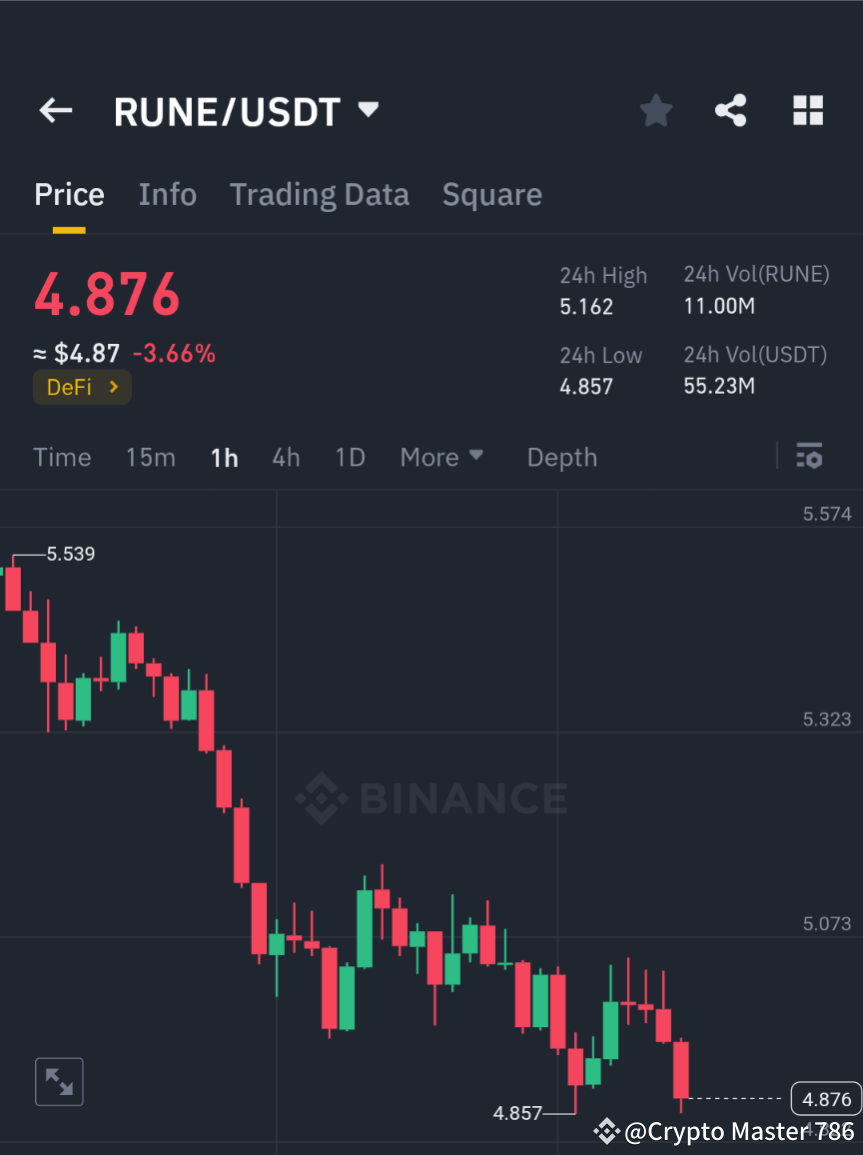Open the grid layout icon
The width and height of the screenshot is (863, 1155).
tap(808, 110)
